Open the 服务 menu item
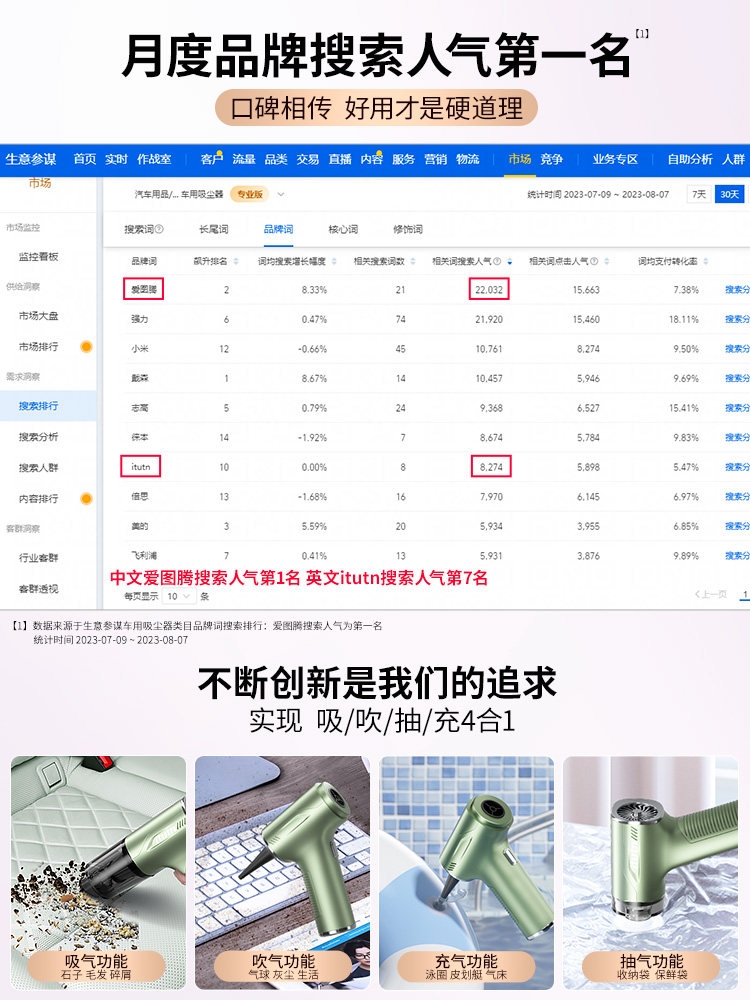 (404, 159)
